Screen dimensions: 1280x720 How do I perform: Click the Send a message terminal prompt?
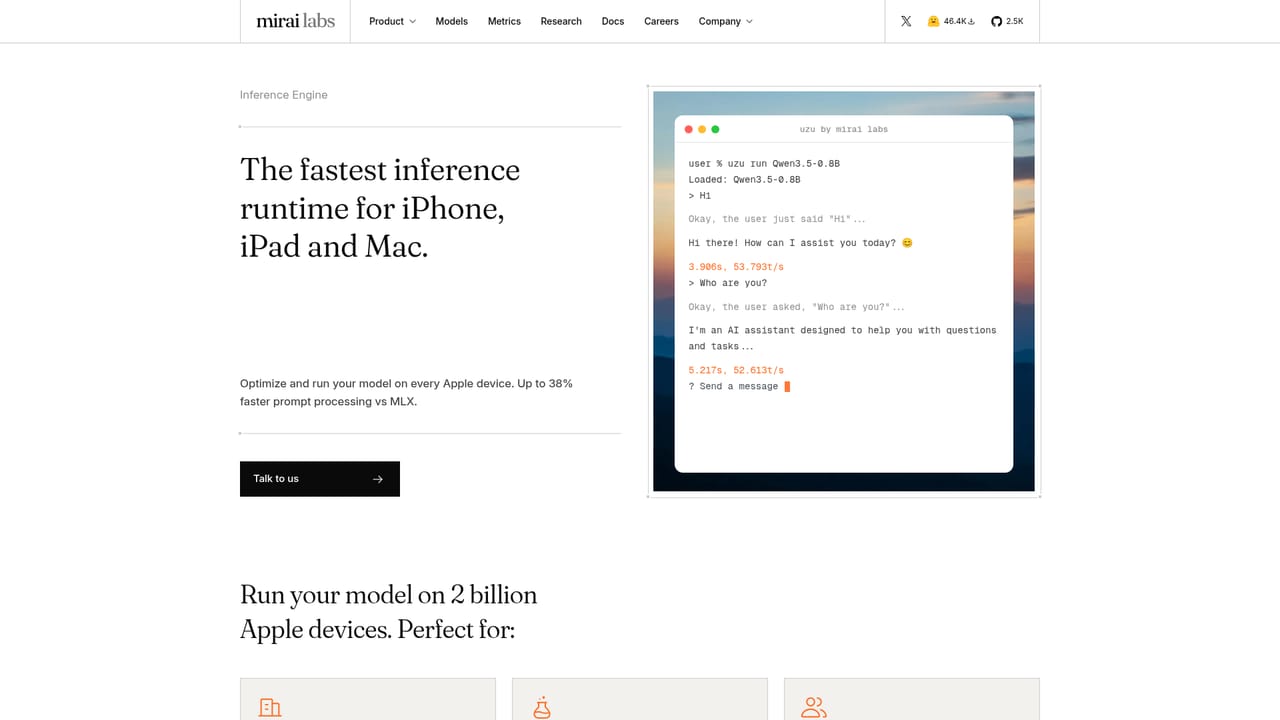[x=739, y=386]
